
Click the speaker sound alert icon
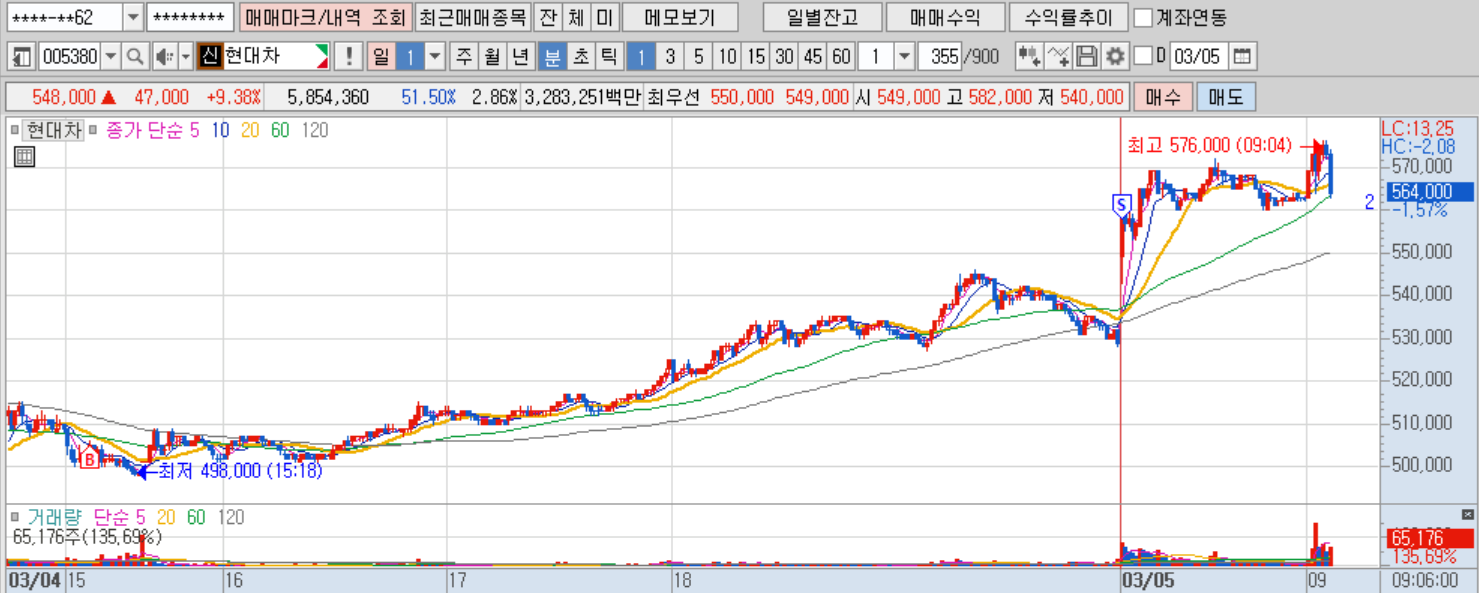point(163,56)
